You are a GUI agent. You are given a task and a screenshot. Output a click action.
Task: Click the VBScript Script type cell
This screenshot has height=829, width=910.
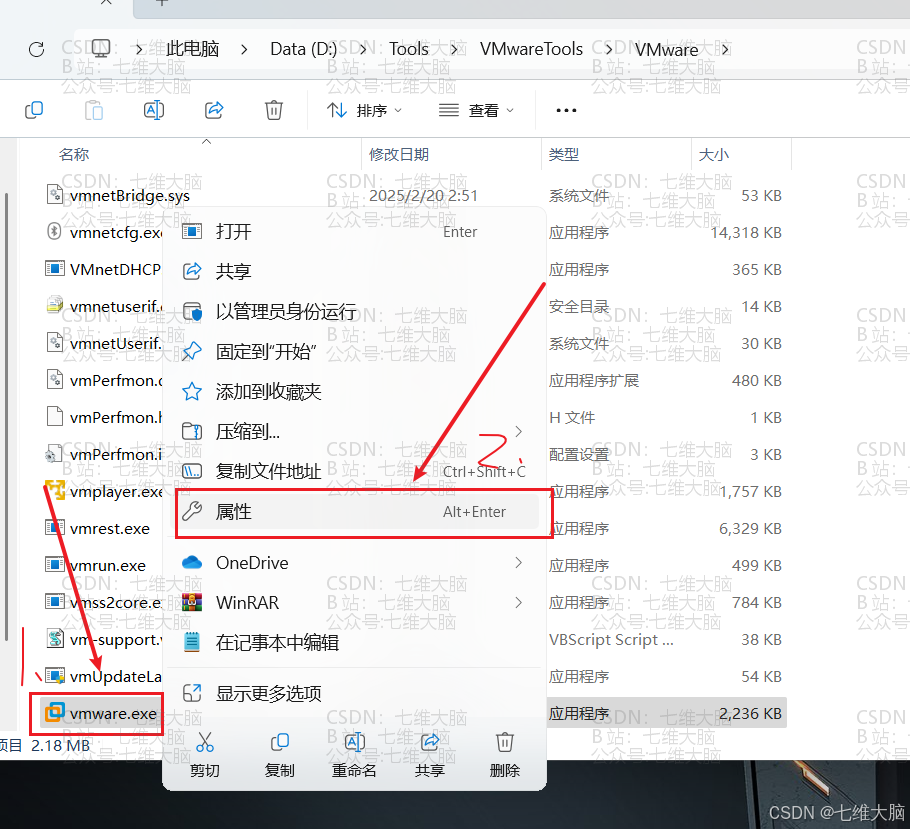point(611,640)
